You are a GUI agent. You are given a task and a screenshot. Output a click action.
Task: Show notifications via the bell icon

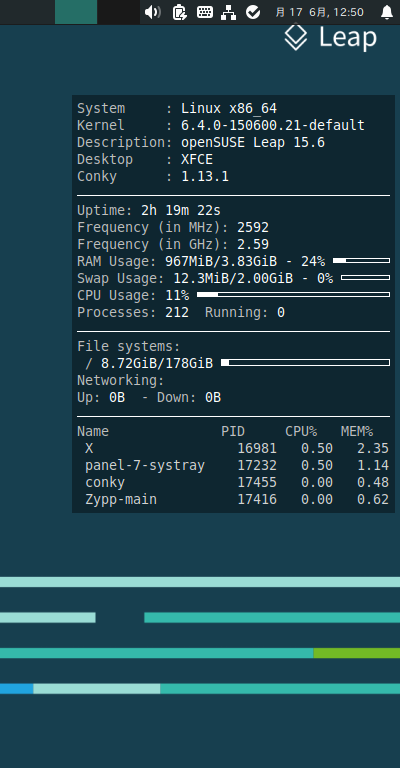tap(387, 12)
